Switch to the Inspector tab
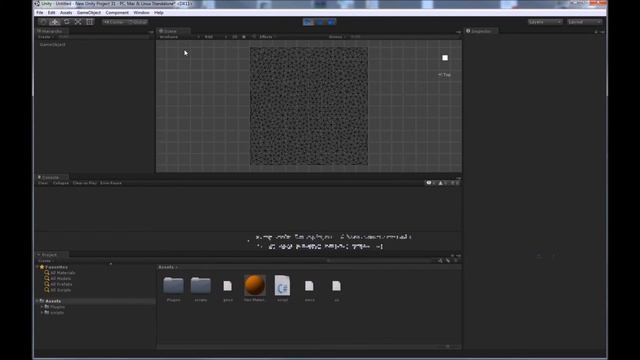The image size is (640, 360). pyautogui.click(x=481, y=31)
